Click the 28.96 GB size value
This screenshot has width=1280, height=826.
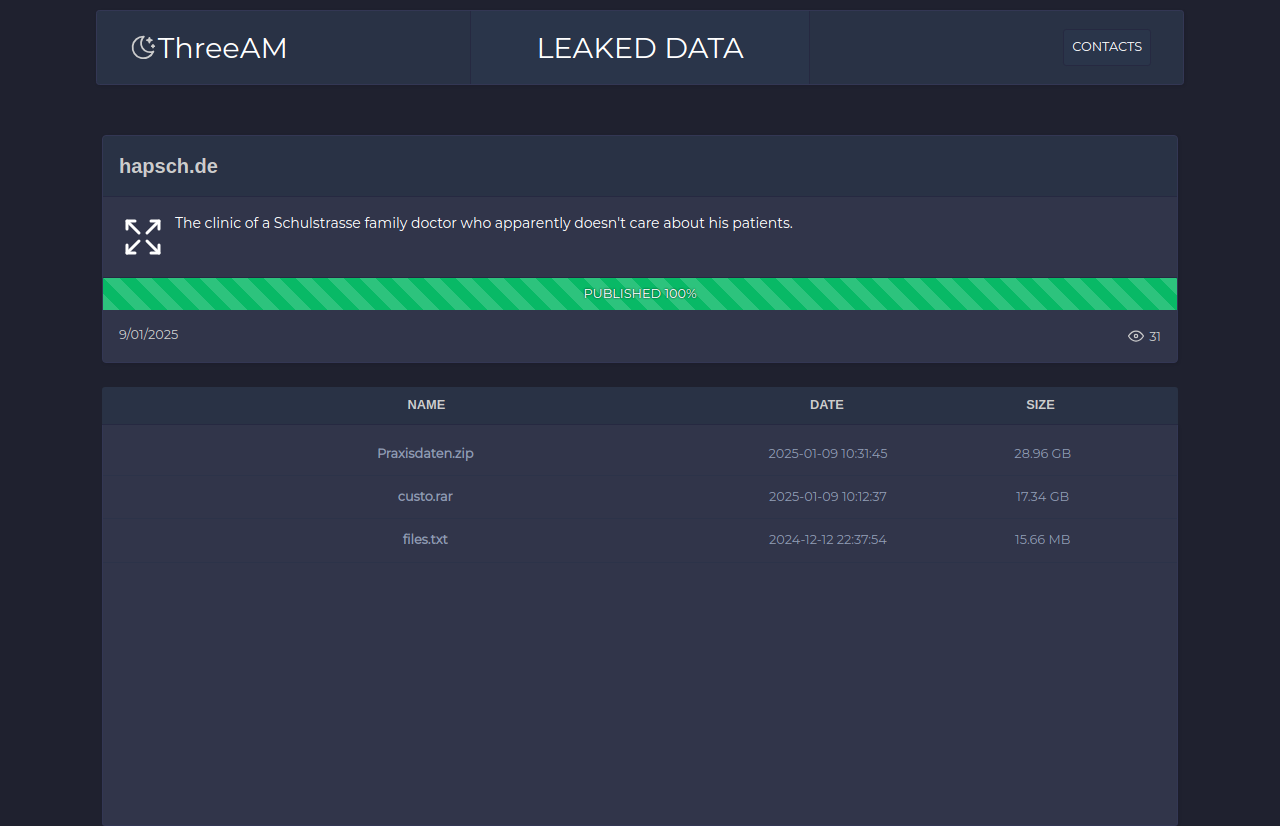point(1042,453)
